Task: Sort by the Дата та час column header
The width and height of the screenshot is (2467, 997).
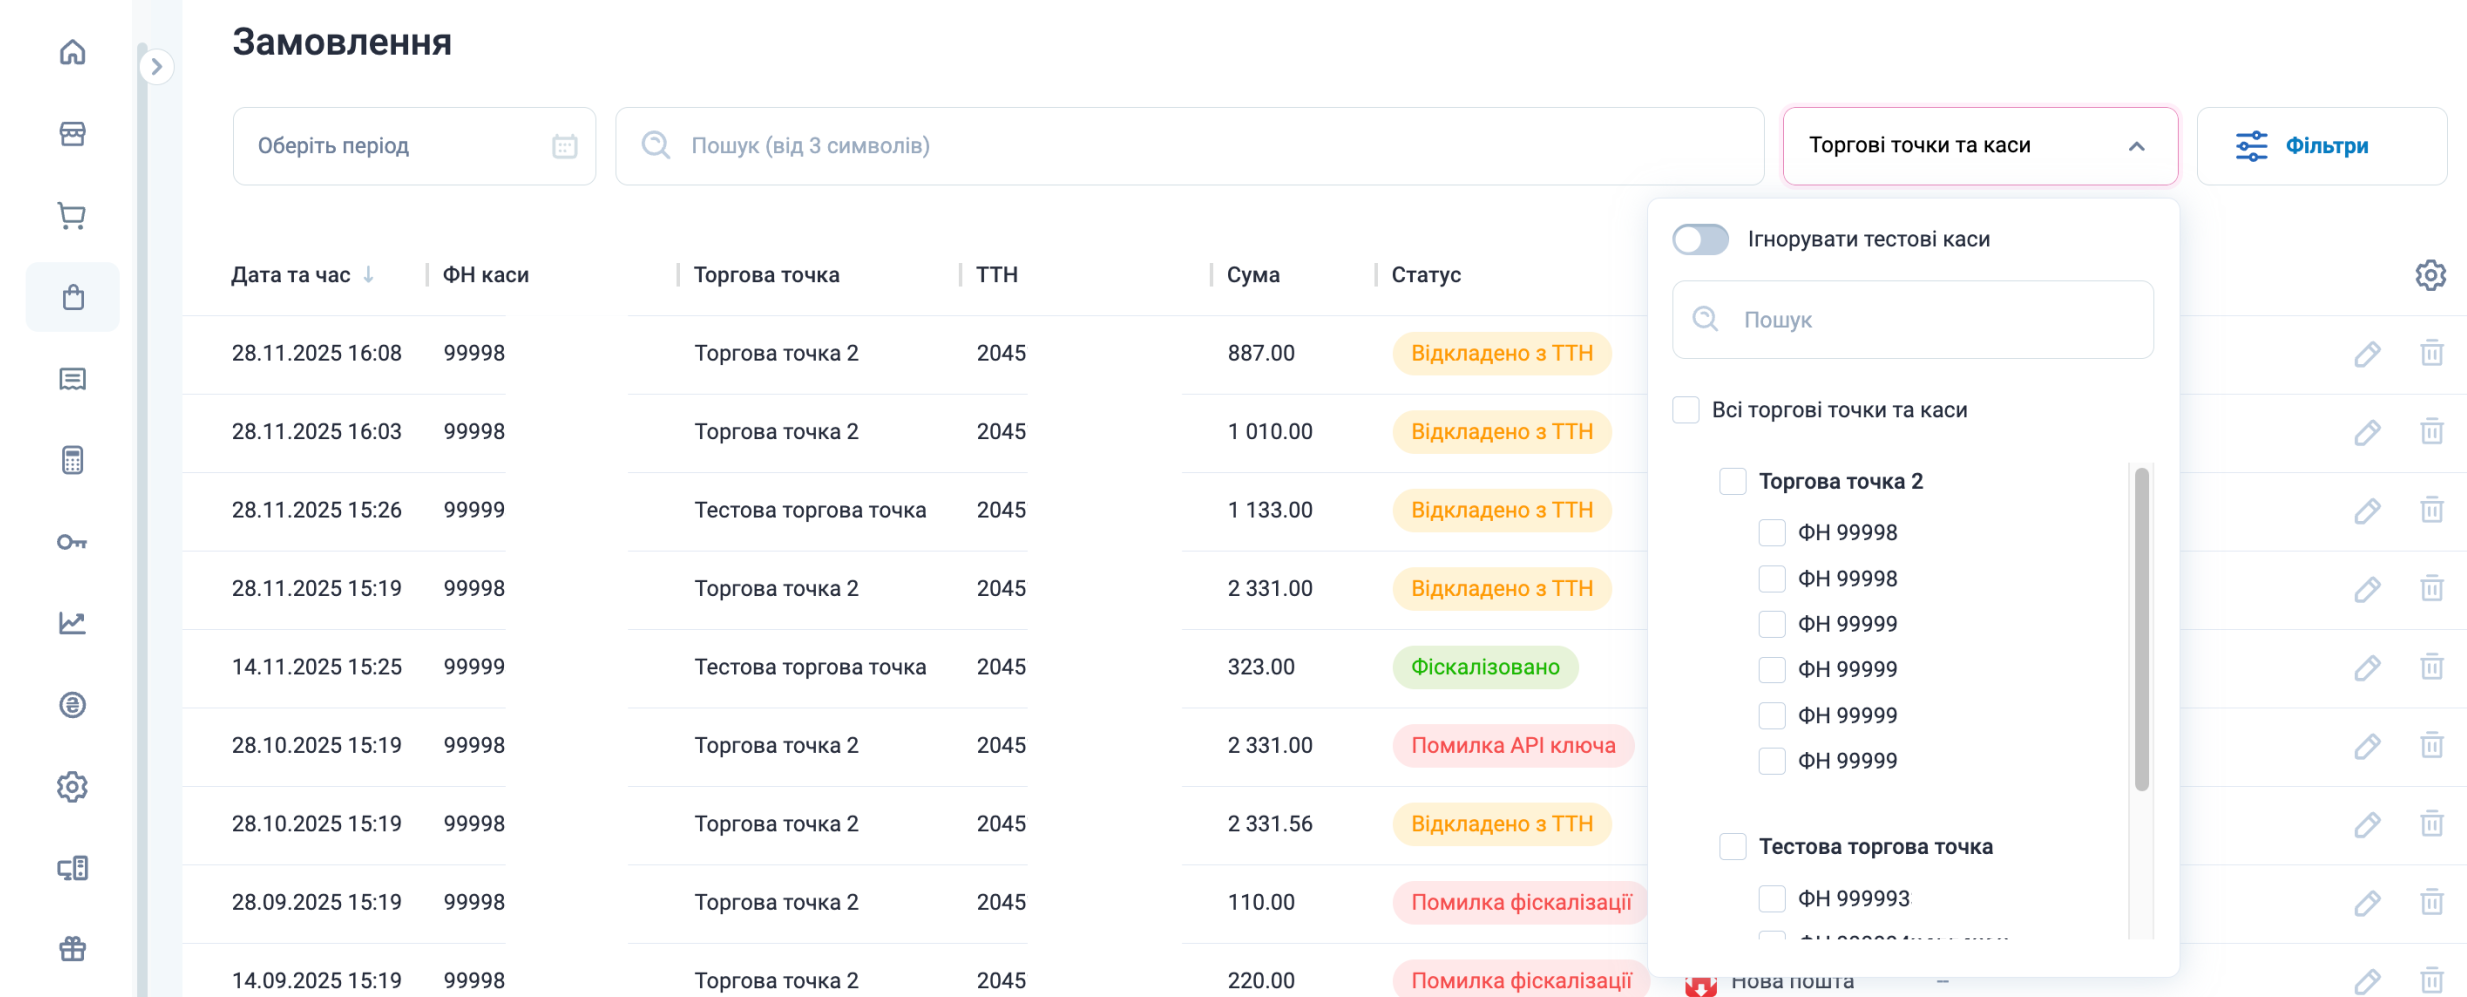Action: tap(291, 275)
